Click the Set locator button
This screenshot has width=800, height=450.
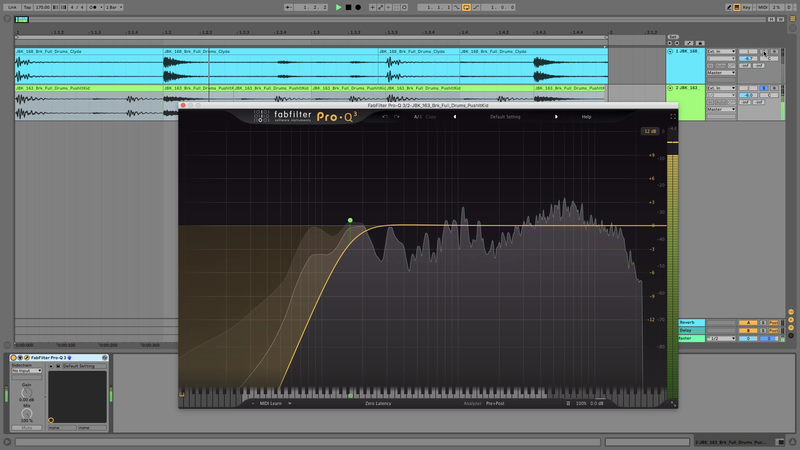point(673,37)
